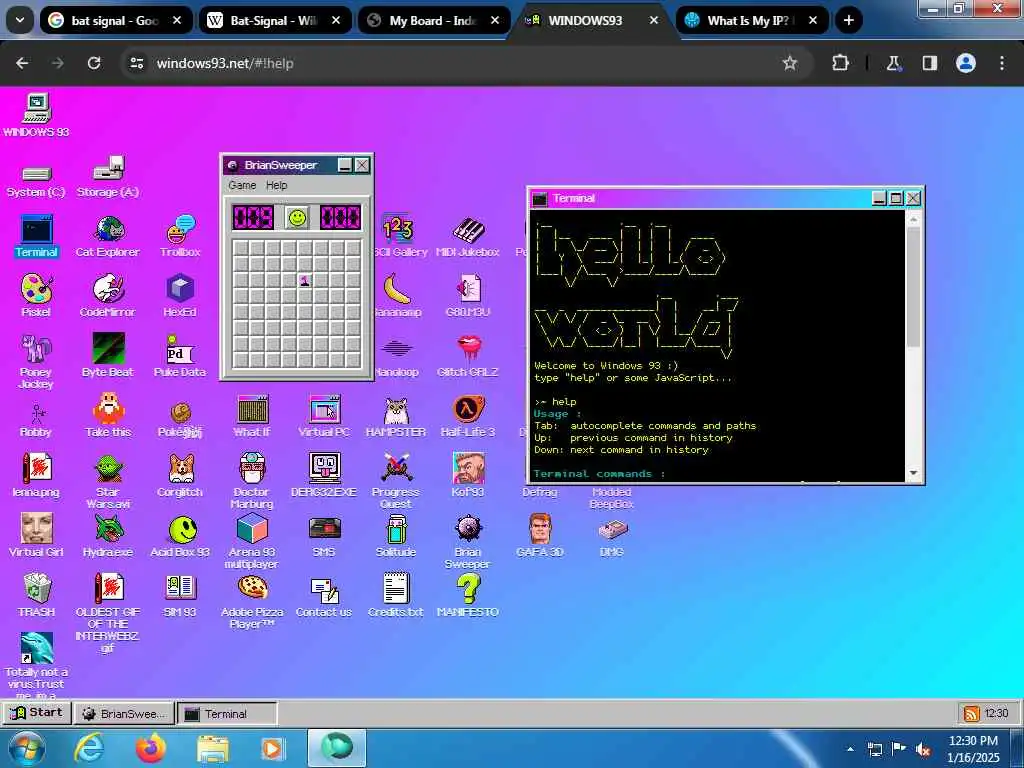
Task: Open Firefox from the Windows taskbar
Action: (151, 748)
